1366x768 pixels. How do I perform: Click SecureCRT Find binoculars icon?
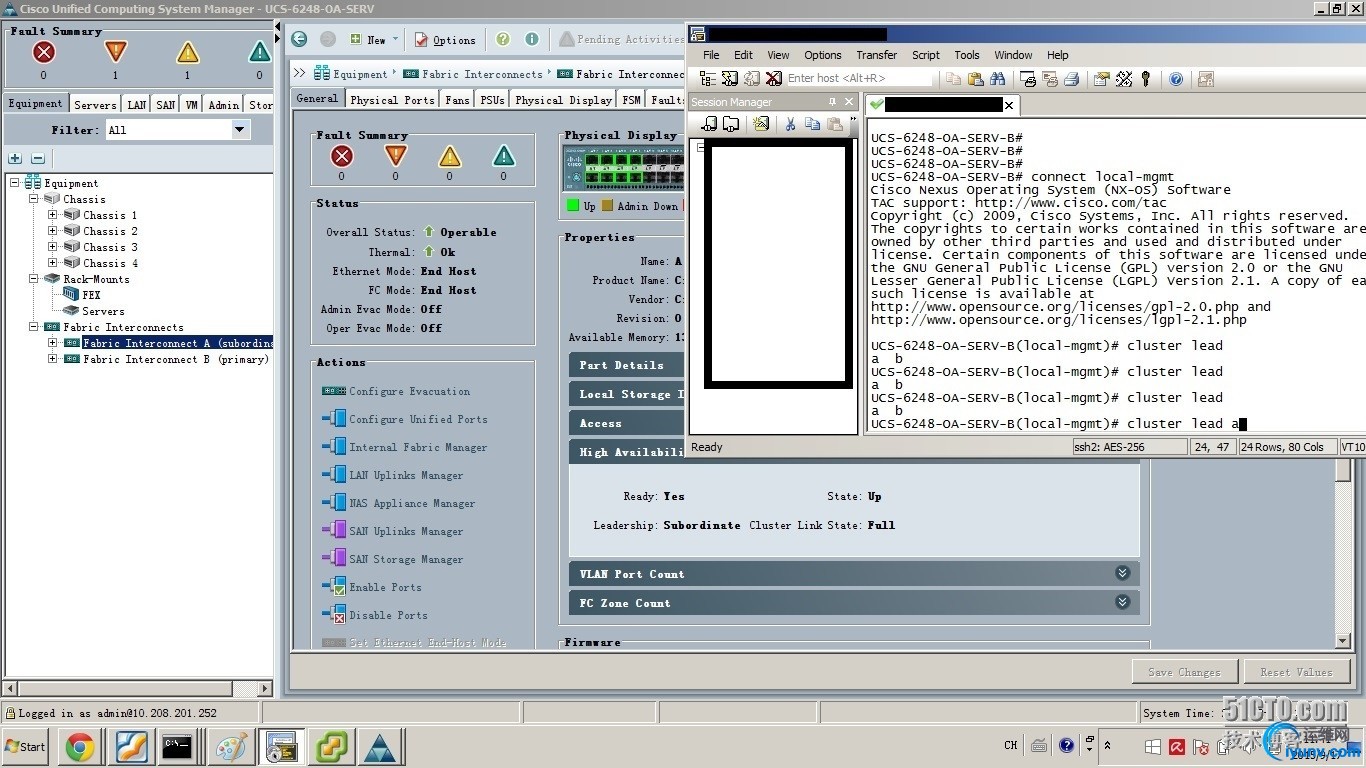[997, 78]
